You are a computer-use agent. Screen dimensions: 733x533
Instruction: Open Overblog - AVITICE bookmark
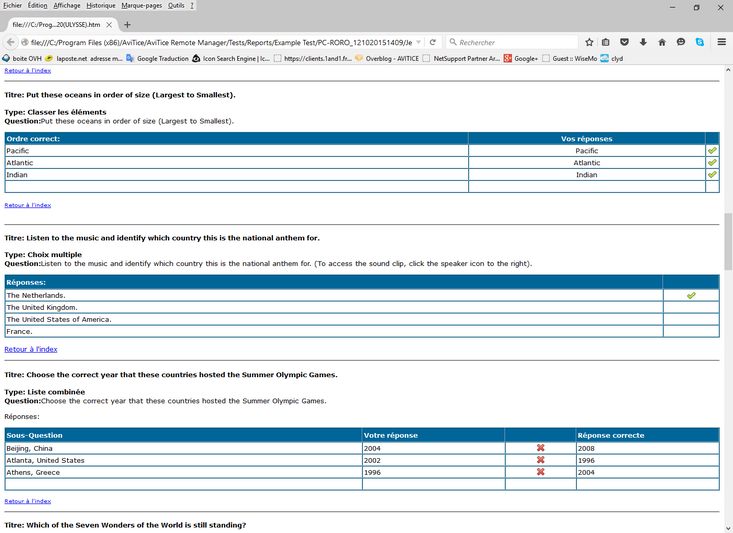(x=387, y=58)
